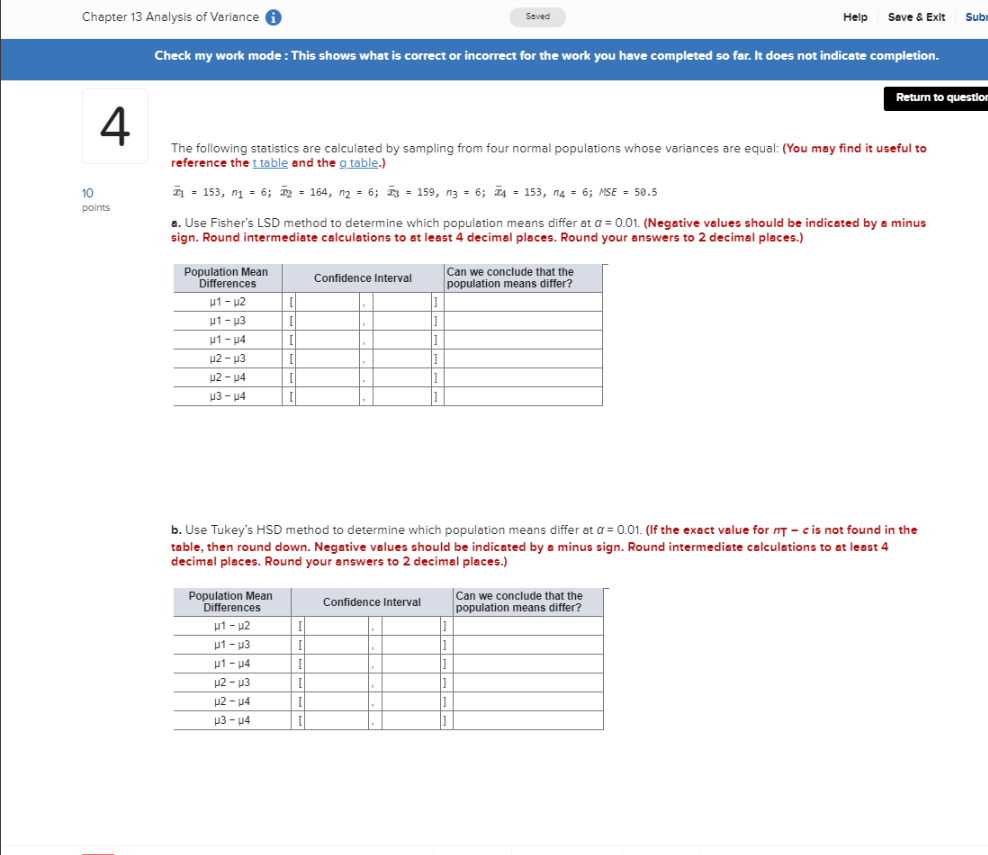Click Save & Exit
The image size is (988, 855).
tap(916, 18)
